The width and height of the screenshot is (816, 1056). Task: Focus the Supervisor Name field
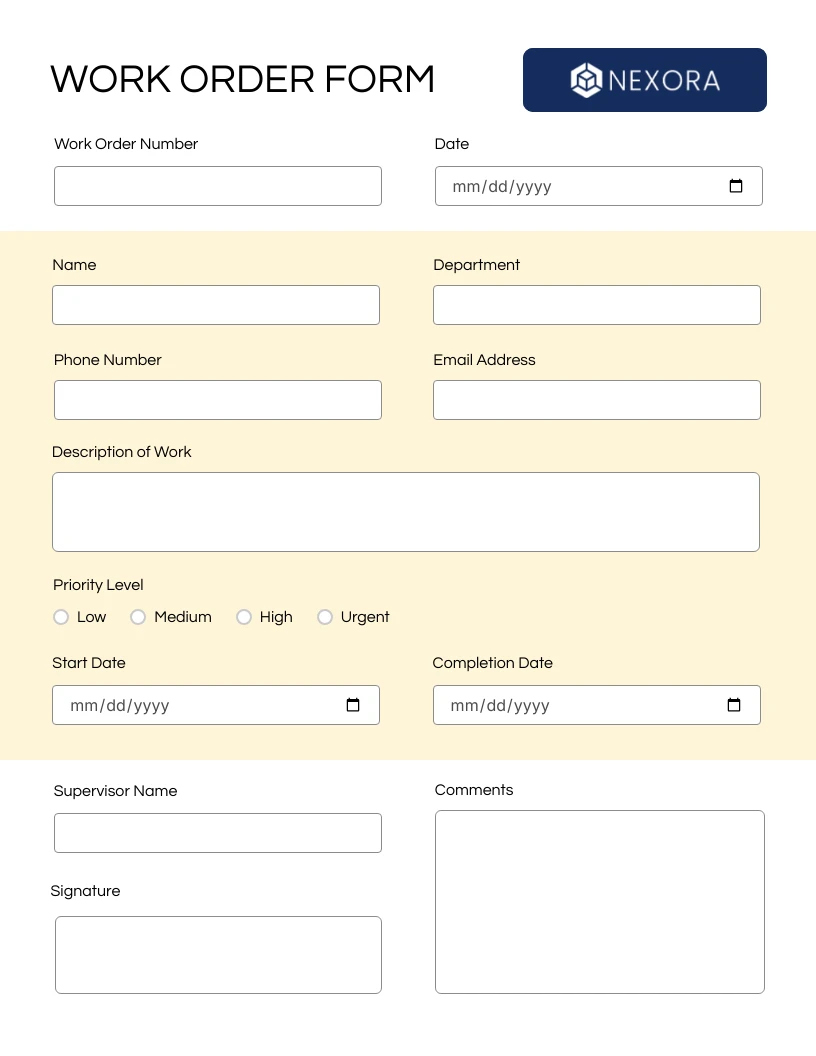pos(217,833)
